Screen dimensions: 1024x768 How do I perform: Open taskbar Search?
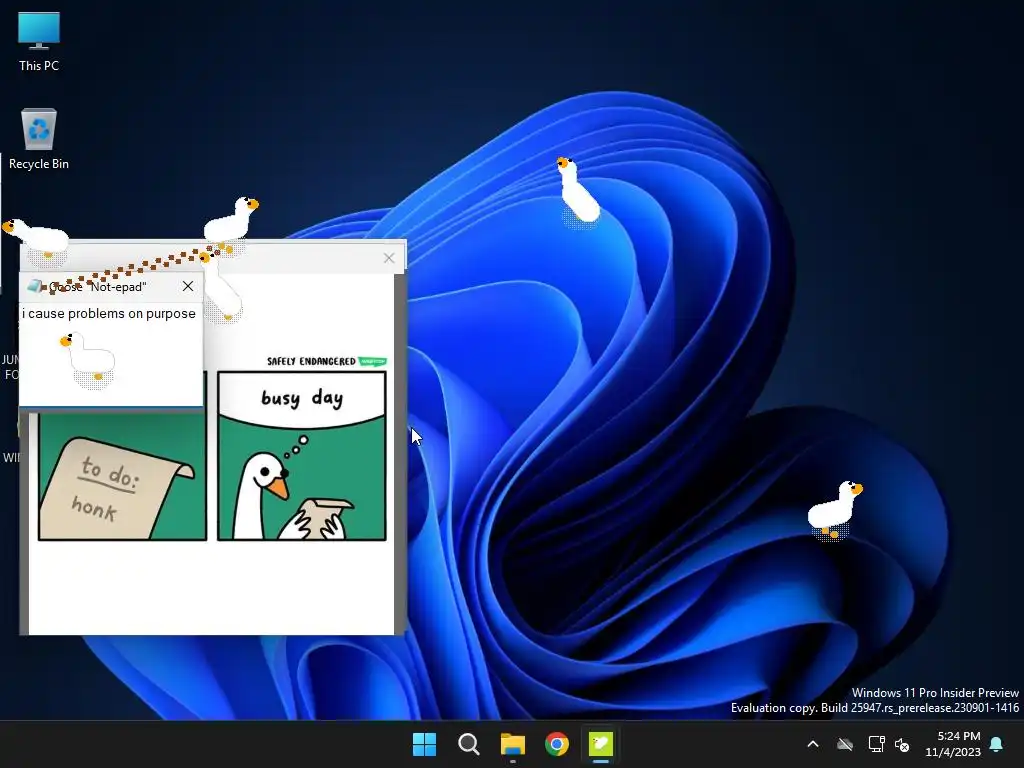coord(468,744)
